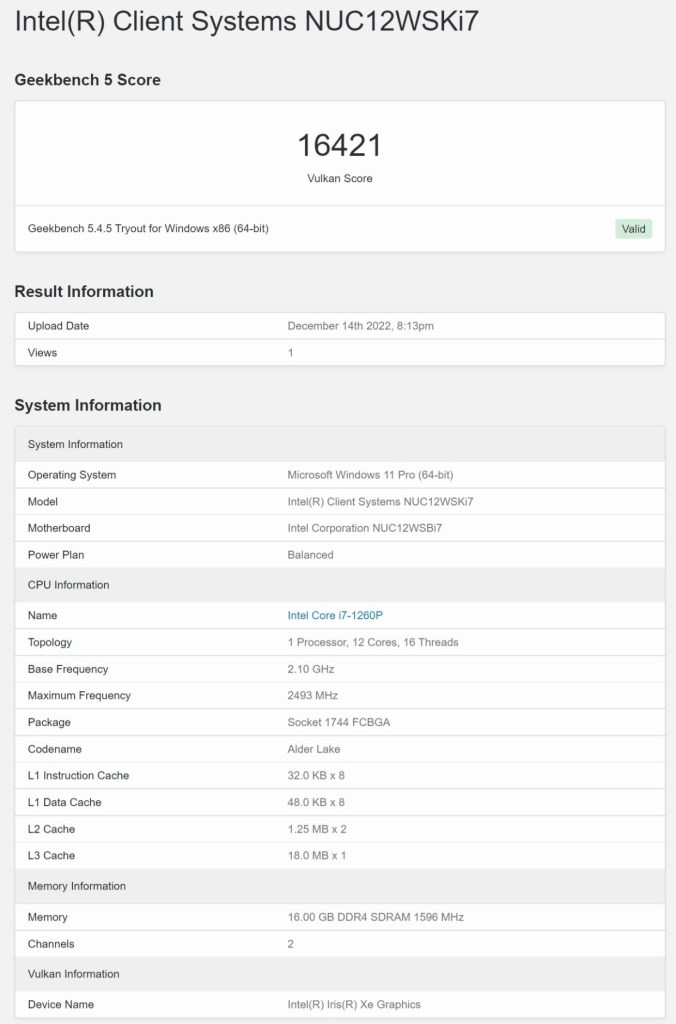Open the Intel Core i7-1260P link
Image resolution: width=676 pixels, height=1024 pixels.
335,615
